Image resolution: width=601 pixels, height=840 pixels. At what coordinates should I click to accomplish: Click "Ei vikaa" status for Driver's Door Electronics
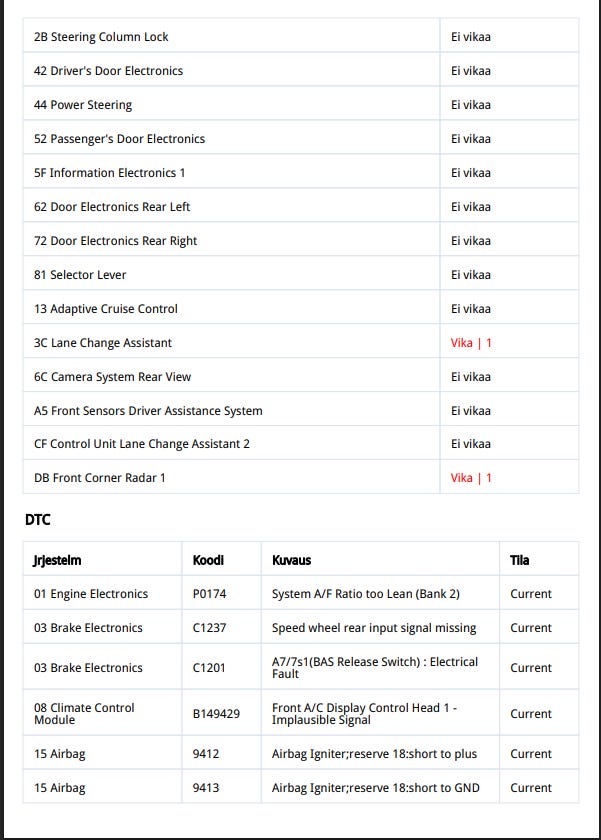471,71
